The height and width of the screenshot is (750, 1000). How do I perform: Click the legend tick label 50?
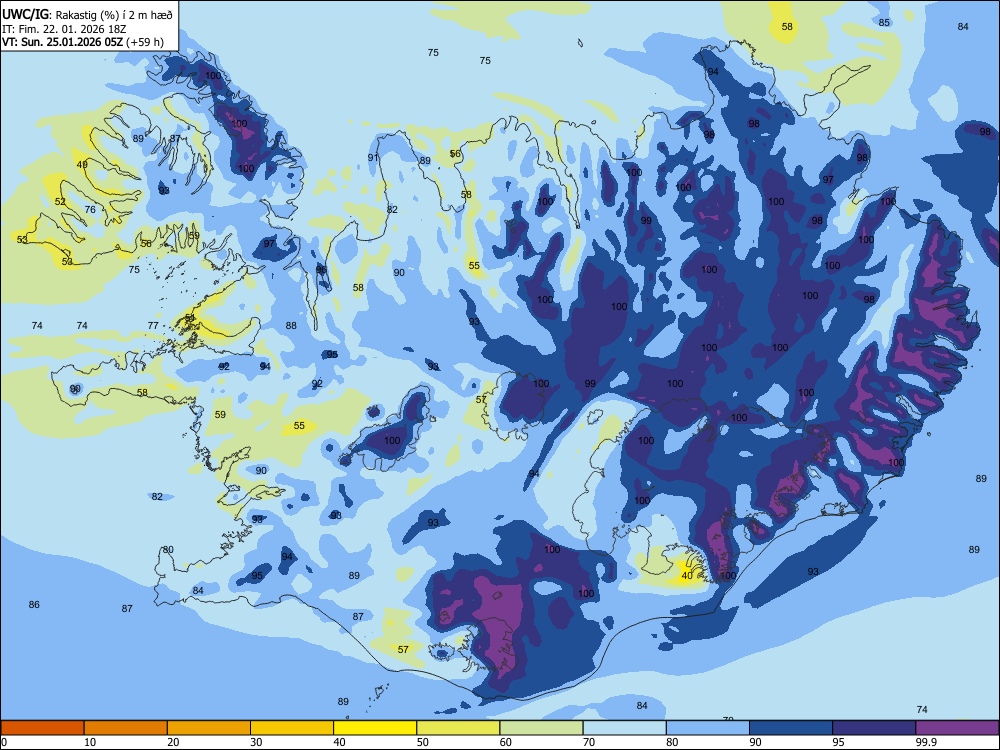tap(423, 742)
